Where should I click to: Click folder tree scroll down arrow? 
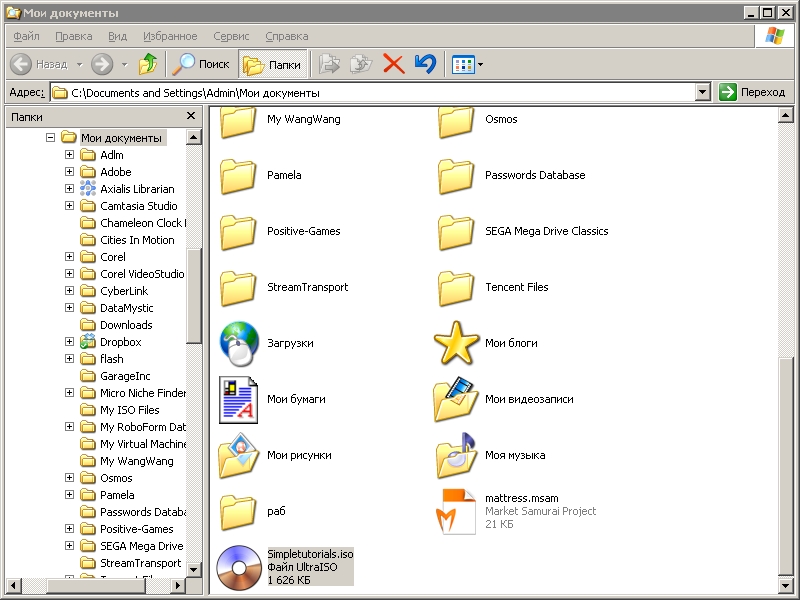(x=194, y=569)
